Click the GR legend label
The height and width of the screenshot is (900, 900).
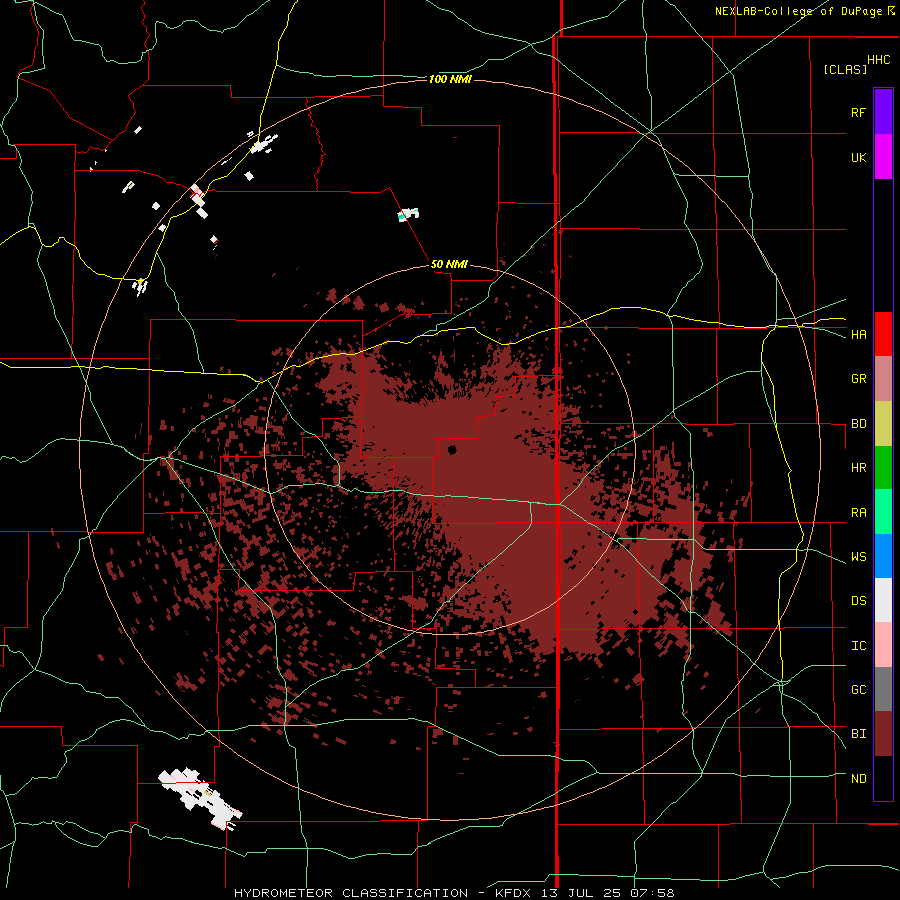point(858,379)
